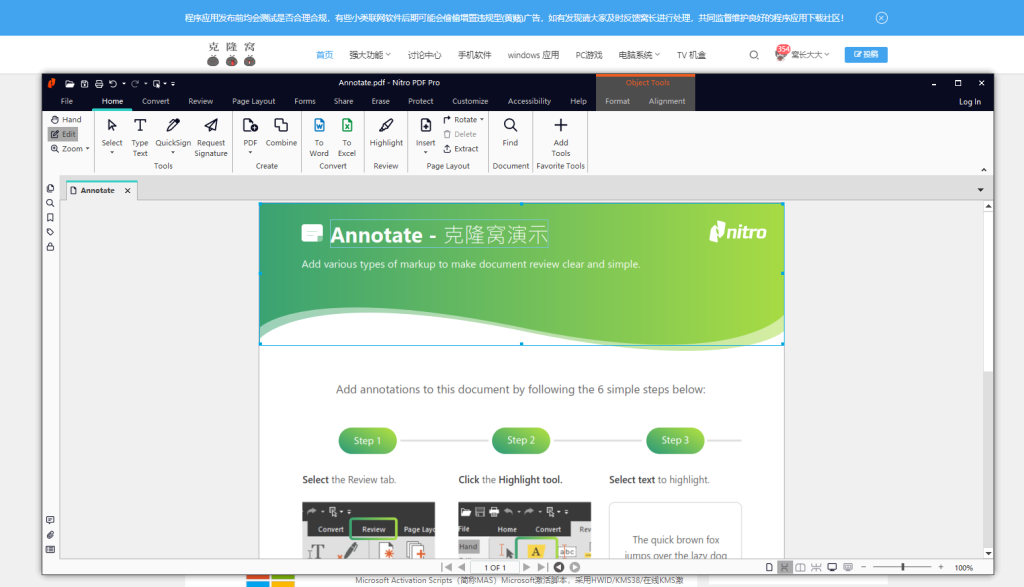1024x587 pixels.
Task: Click Extract pages in Page Layout group
Action: tap(461, 149)
